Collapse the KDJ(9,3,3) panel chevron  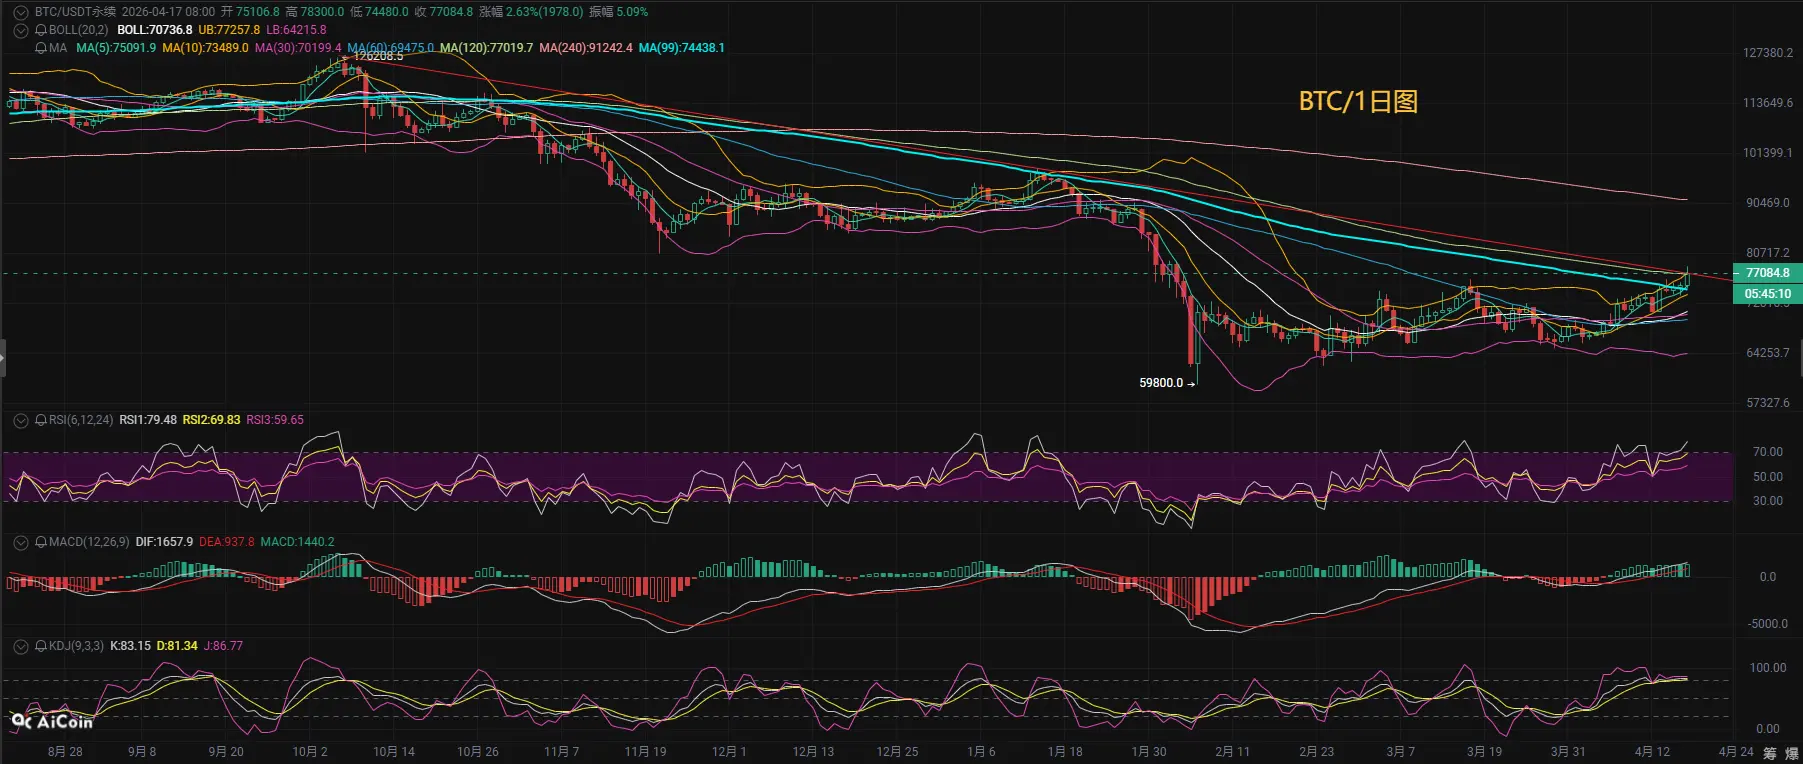[20, 646]
